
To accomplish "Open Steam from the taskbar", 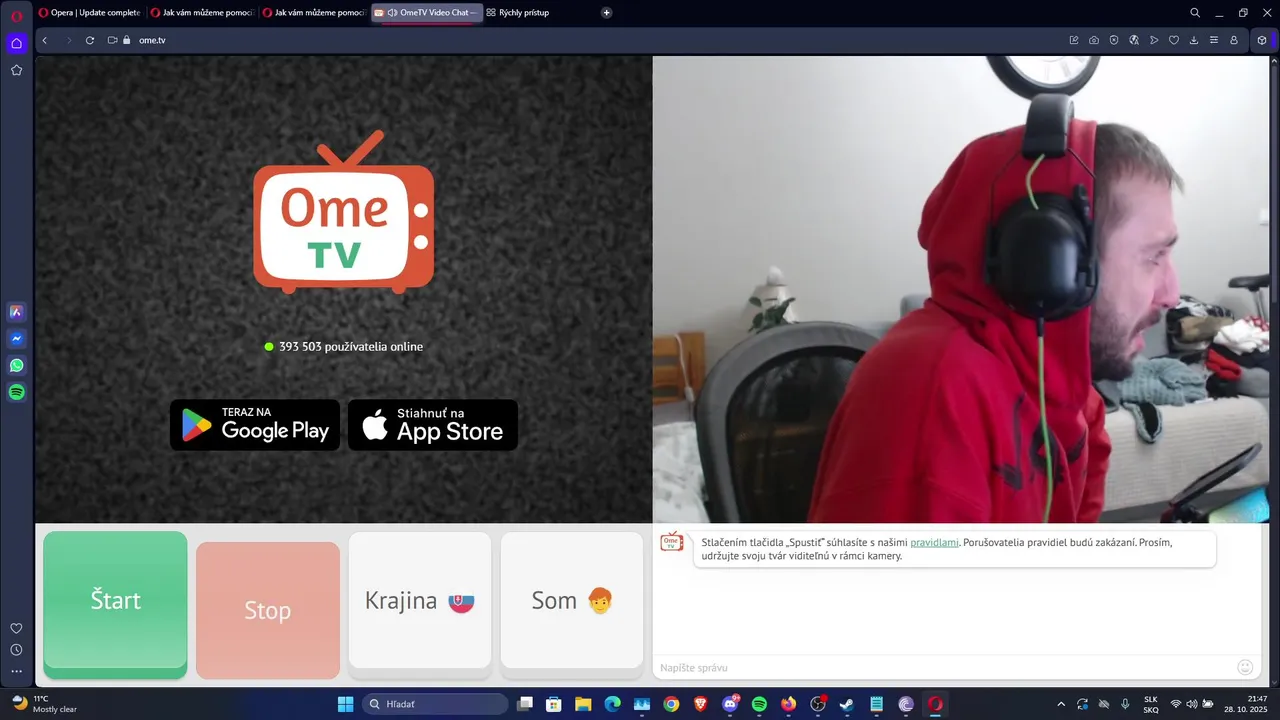I will pos(847,704).
